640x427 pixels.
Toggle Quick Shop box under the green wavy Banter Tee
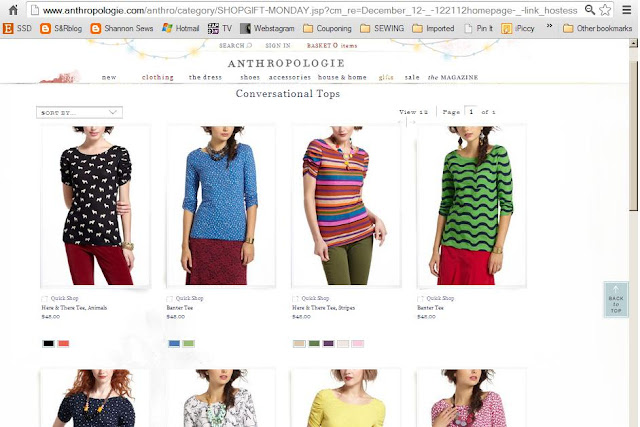click(x=420, y=298)
